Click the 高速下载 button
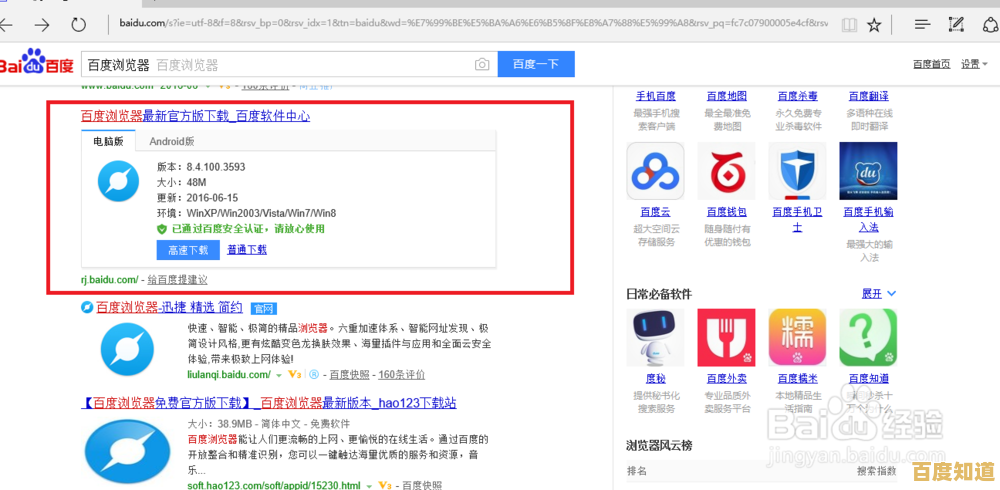 pos(188,250)
